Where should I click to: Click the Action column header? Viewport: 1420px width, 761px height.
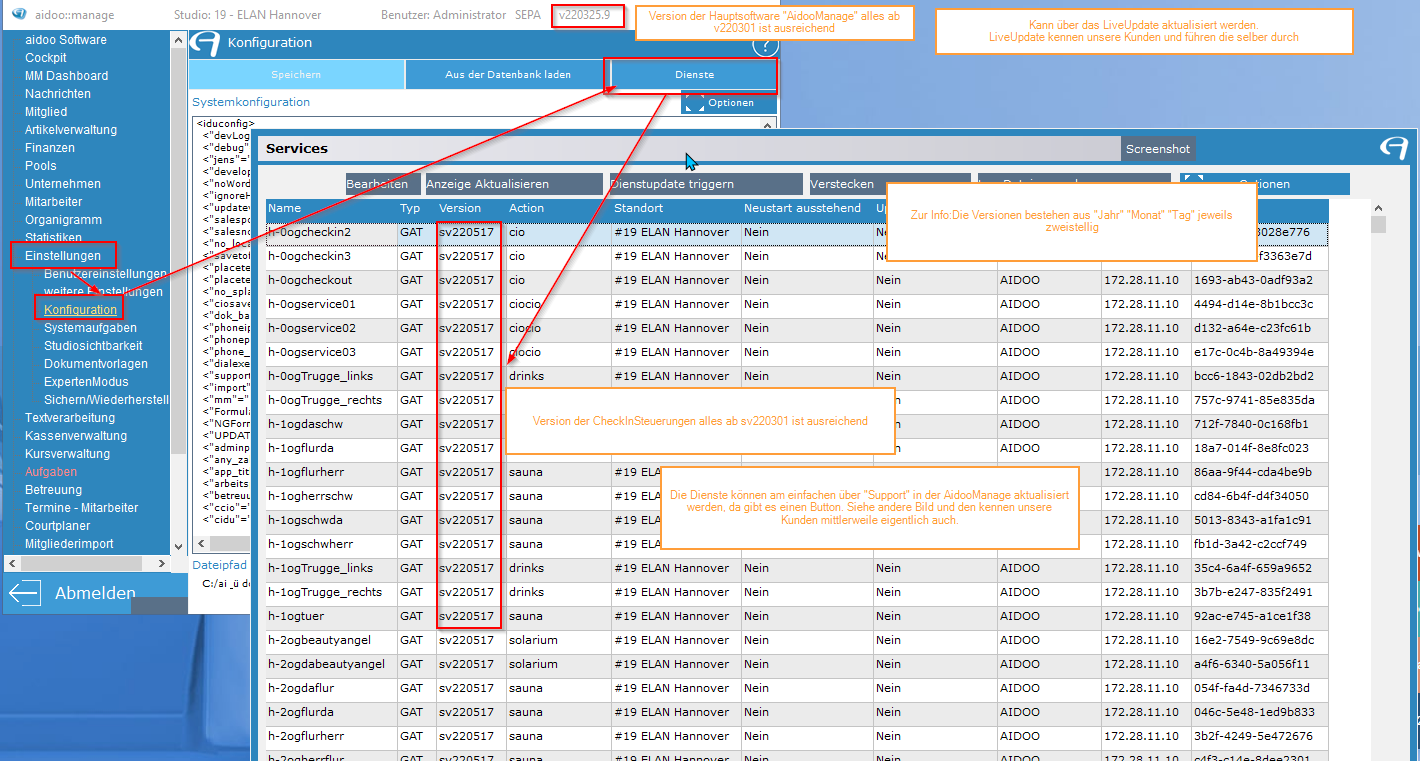pos(559,208)
